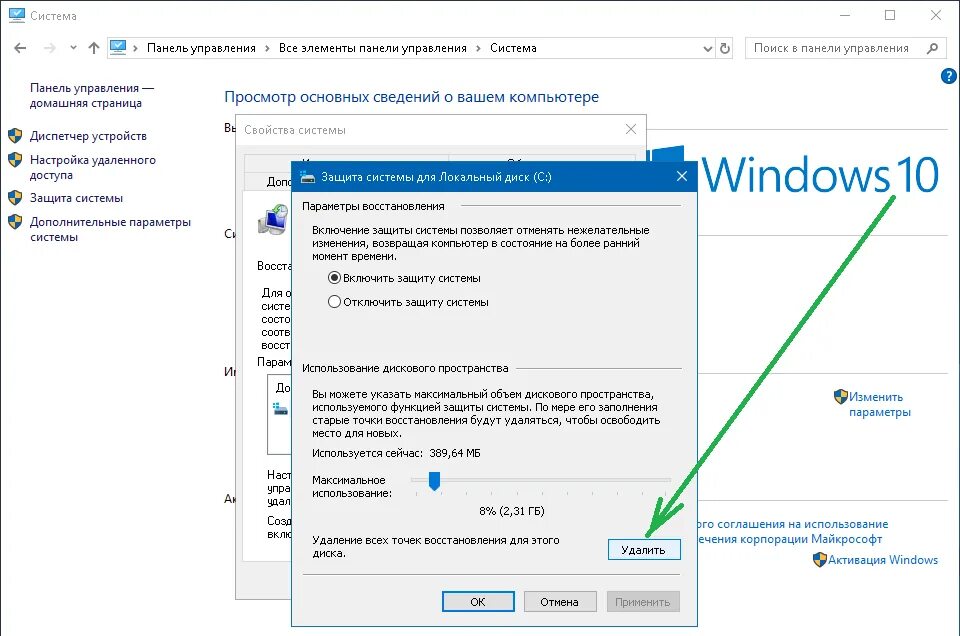960x636 pixels.
Task: Refresh the control panel page
Action: pyautogui.click(x=725, y=48)
